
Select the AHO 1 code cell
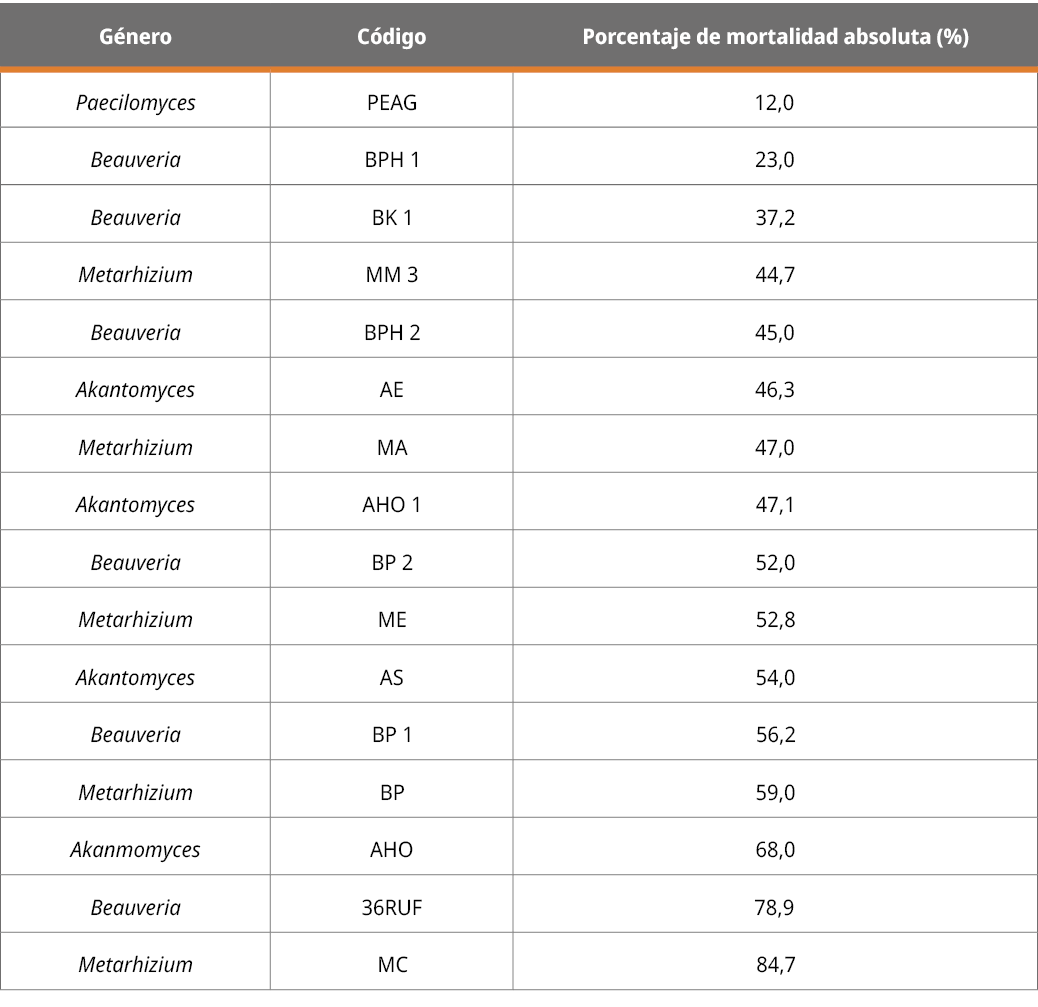392,505
